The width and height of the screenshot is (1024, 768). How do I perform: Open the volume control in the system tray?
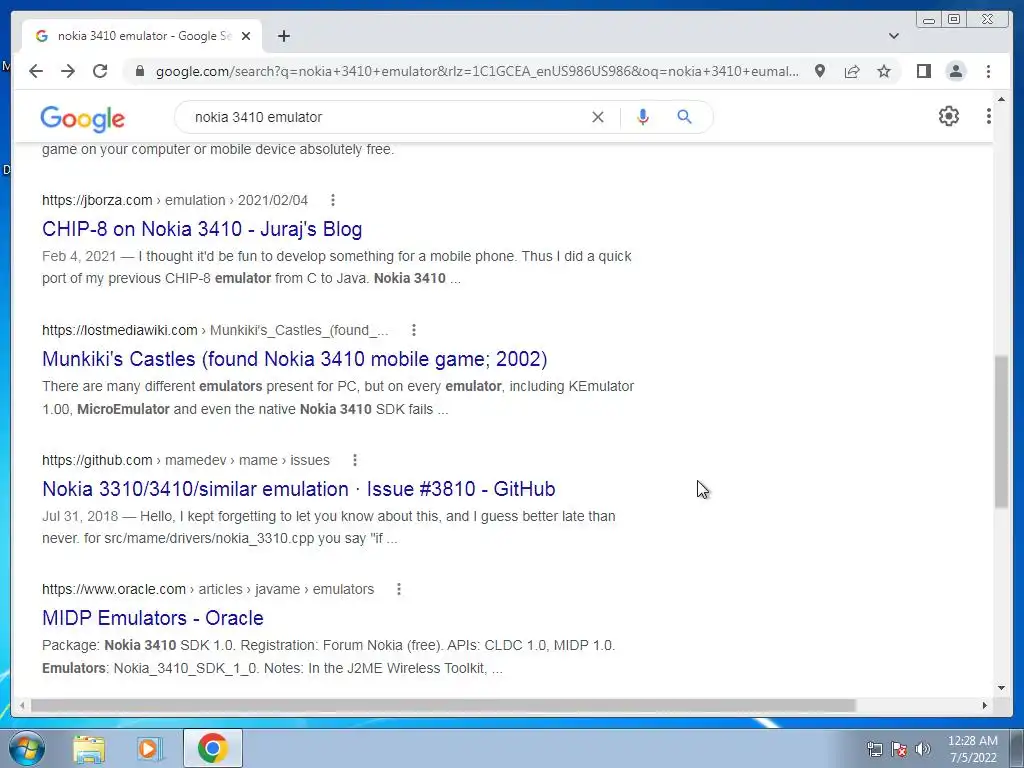coord(922,749)
